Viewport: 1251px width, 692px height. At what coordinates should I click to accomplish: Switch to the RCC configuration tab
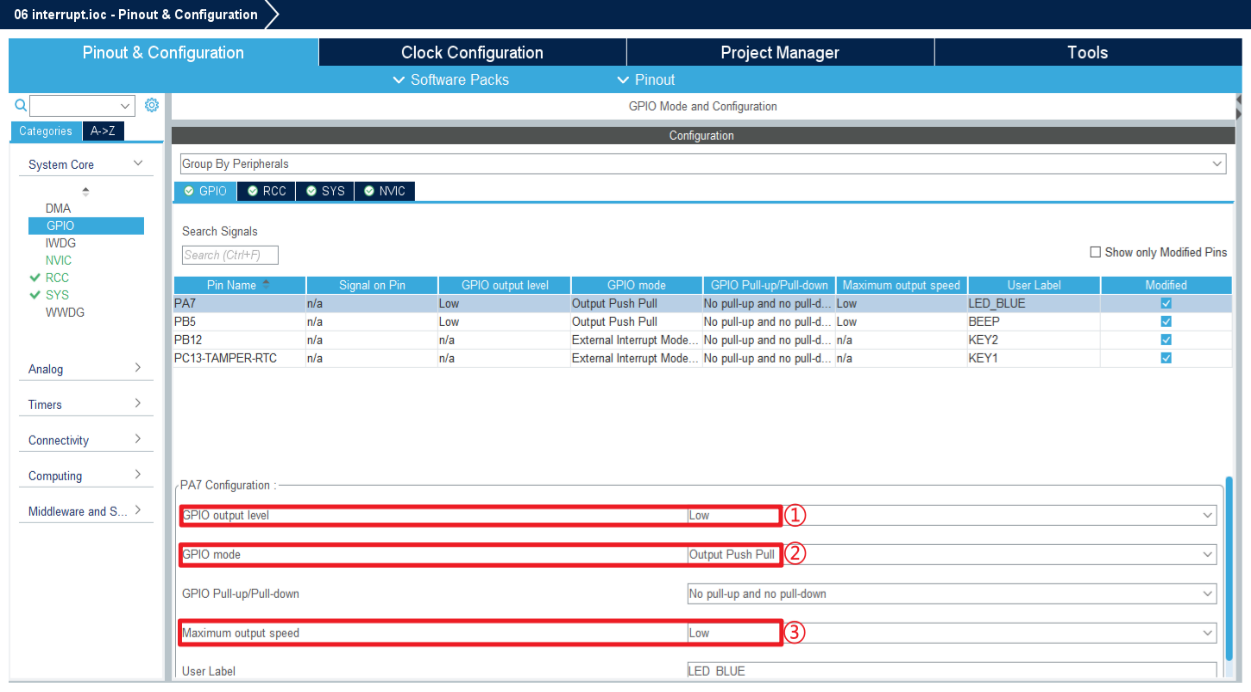[x=266, y=191]
